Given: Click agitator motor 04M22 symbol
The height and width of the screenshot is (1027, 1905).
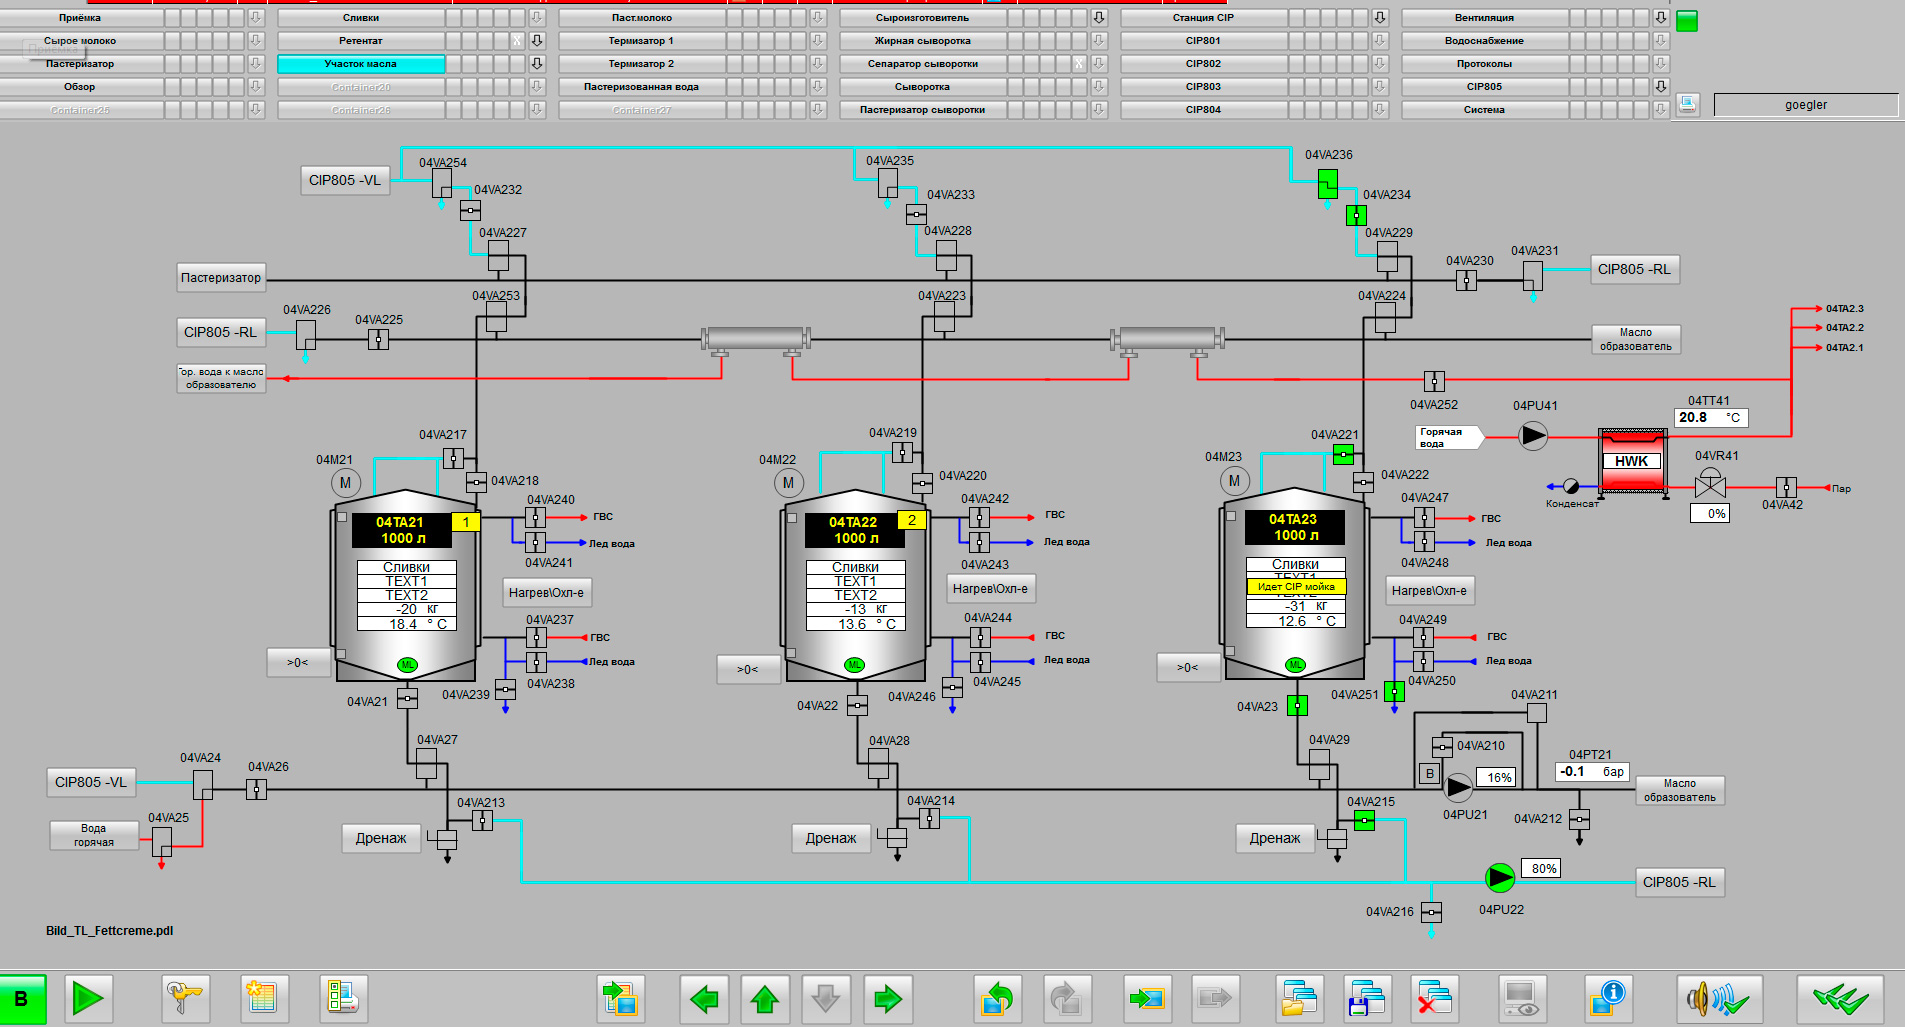Looking at the screenshot, I should [x=789, y=483].
